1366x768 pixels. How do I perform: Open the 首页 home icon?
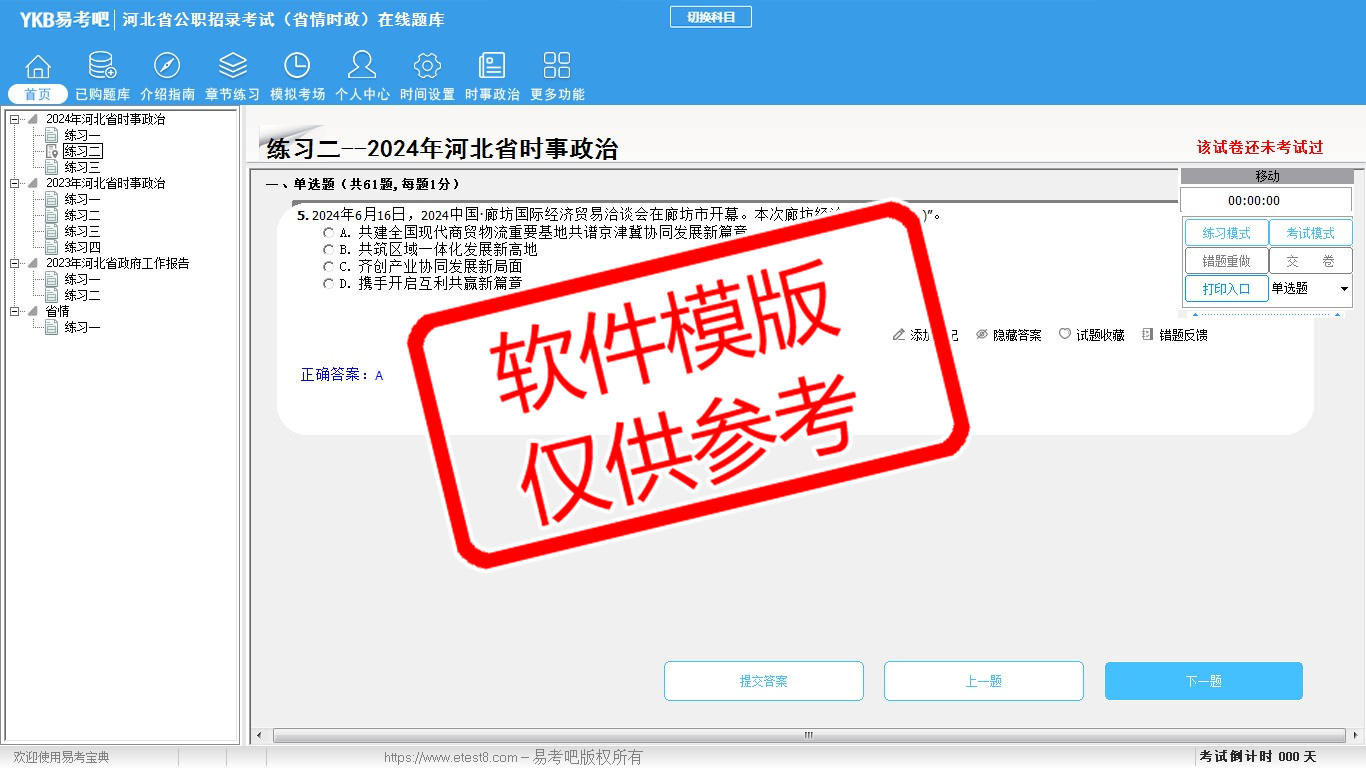(38, 66)
